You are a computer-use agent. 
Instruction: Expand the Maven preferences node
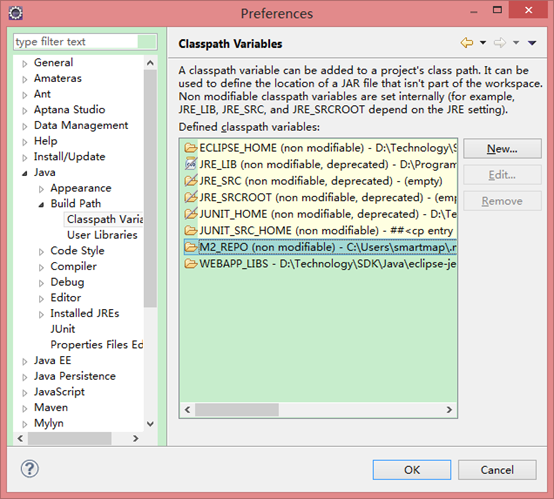[x=24, y=409]
